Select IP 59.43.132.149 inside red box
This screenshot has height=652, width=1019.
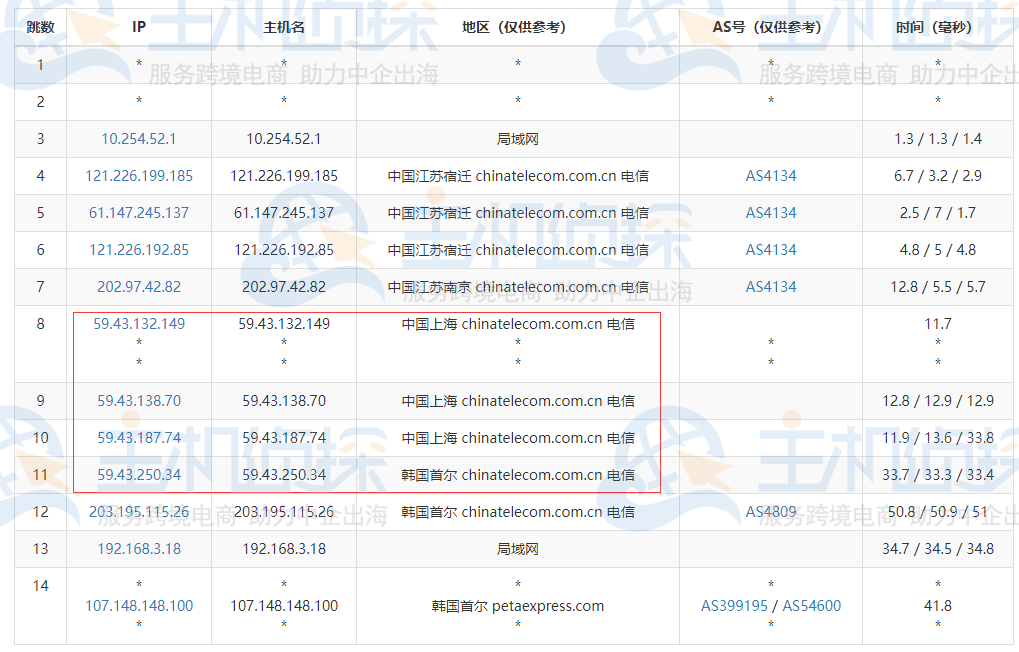(x=138, y=323)
